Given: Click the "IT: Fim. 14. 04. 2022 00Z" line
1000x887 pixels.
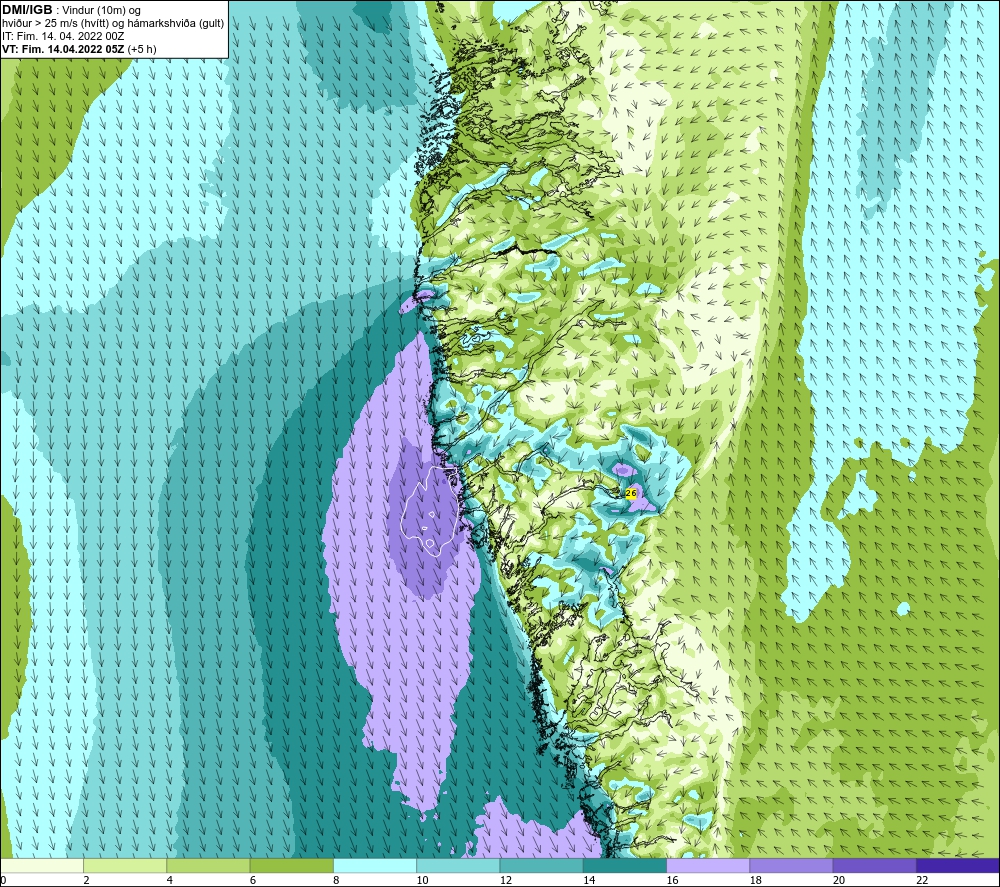Looking at the screenshot, I should [x=63, y=36].
